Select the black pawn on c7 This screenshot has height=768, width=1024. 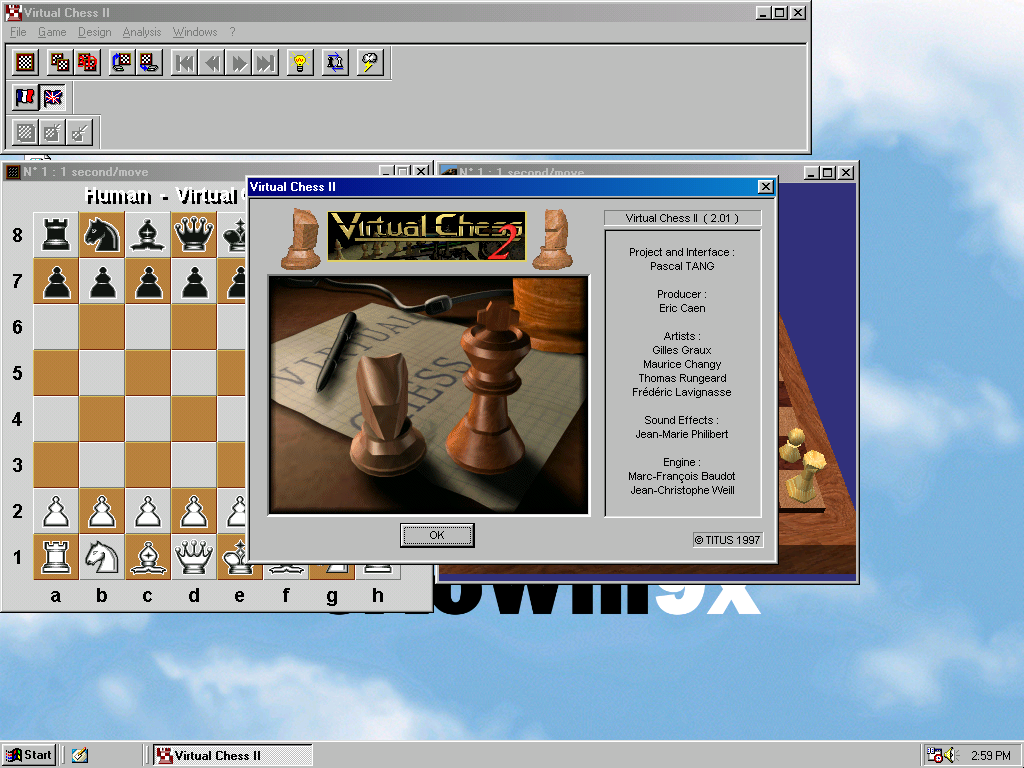click(x=148, y=281)
